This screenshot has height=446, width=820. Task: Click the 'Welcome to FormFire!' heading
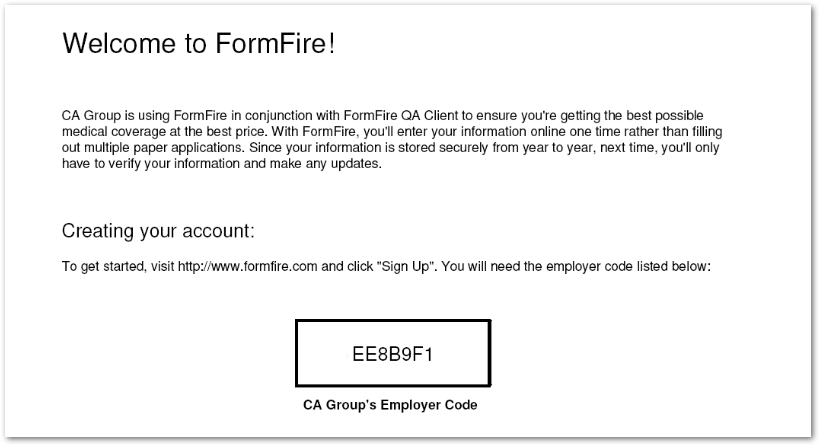coord(199,43)
